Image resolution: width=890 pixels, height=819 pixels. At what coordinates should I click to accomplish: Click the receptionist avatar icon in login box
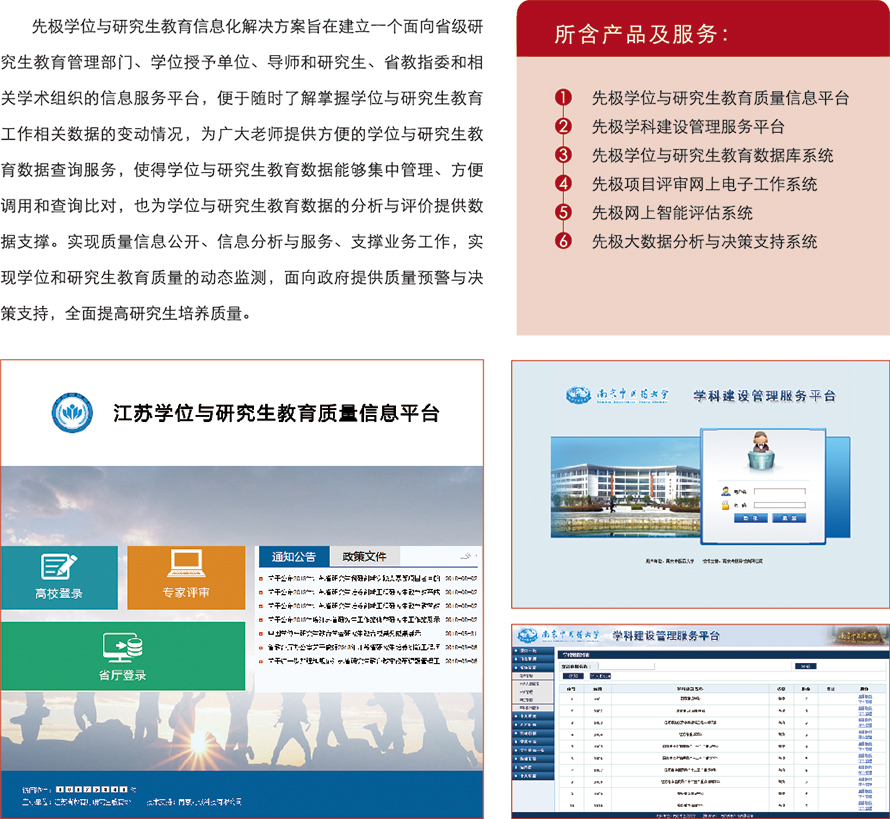[761, 451]
